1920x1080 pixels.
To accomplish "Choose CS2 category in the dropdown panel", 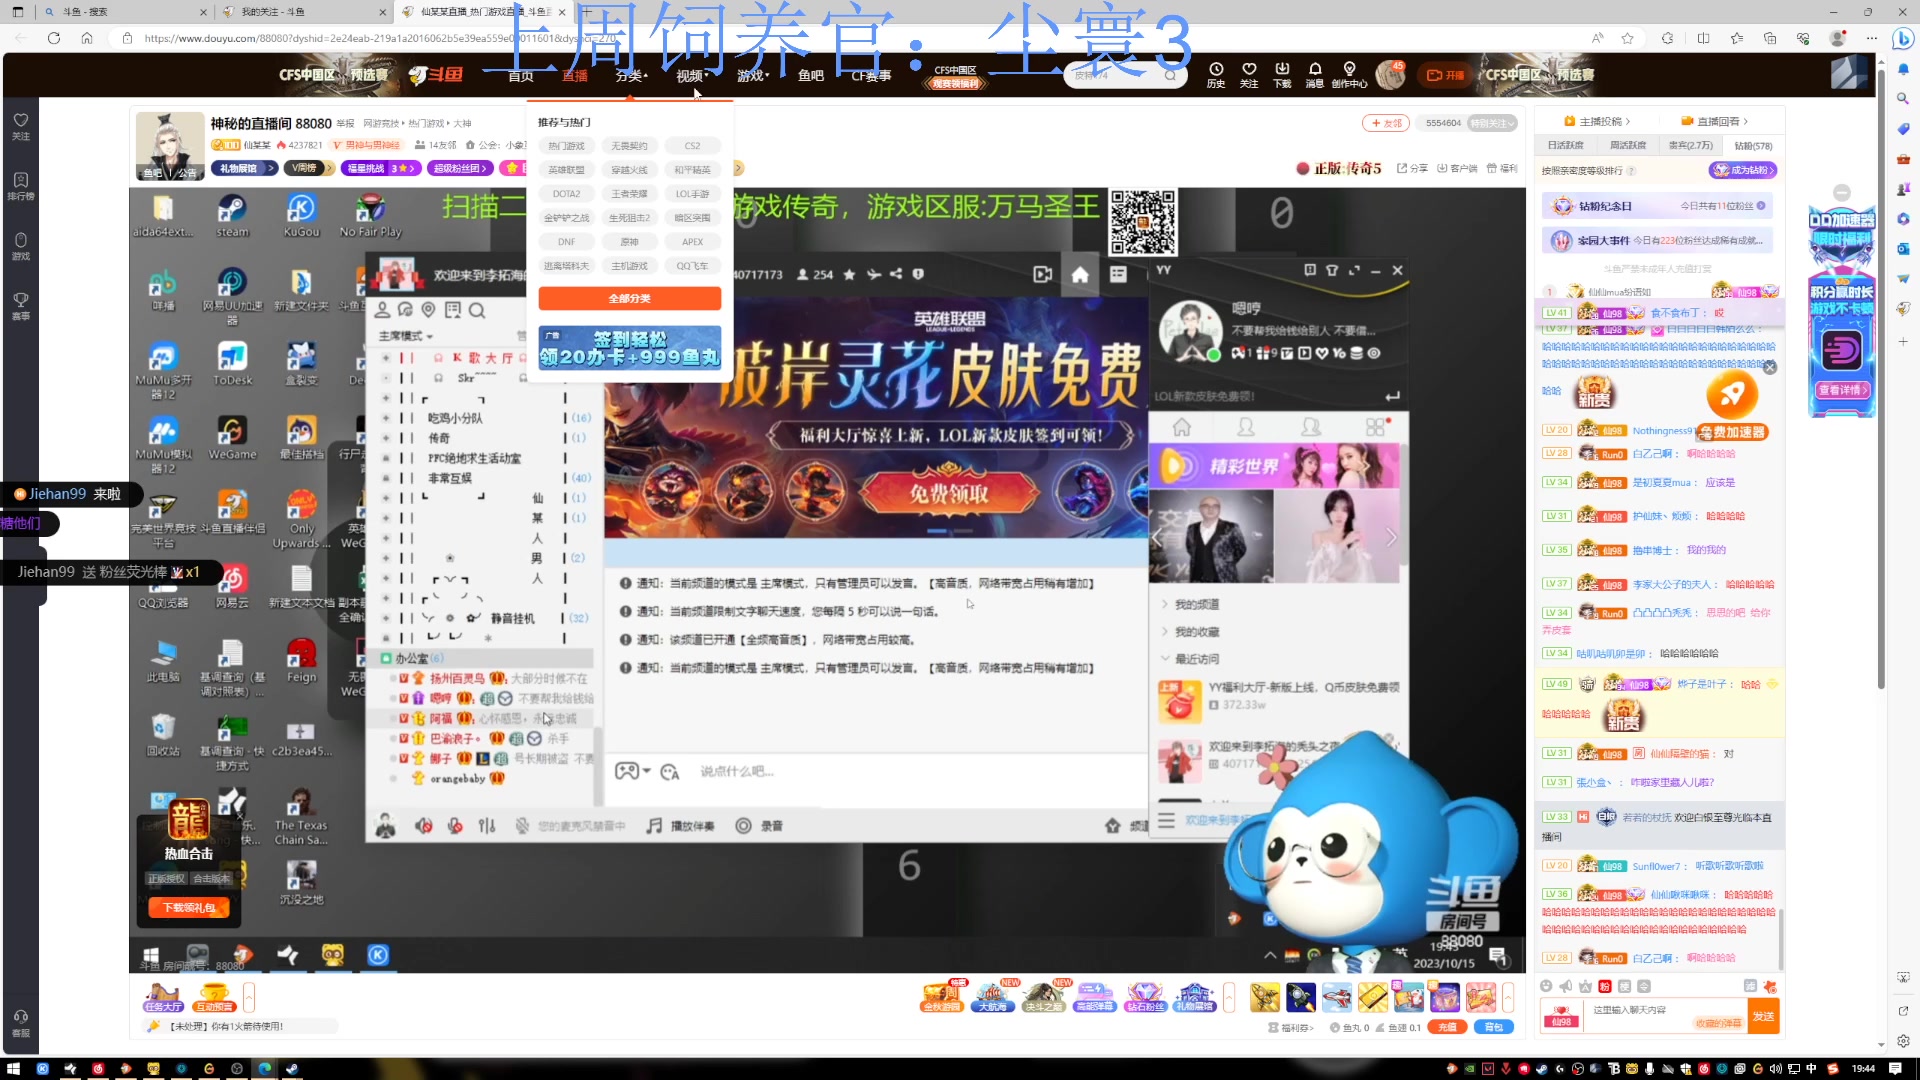I will 692,146.
